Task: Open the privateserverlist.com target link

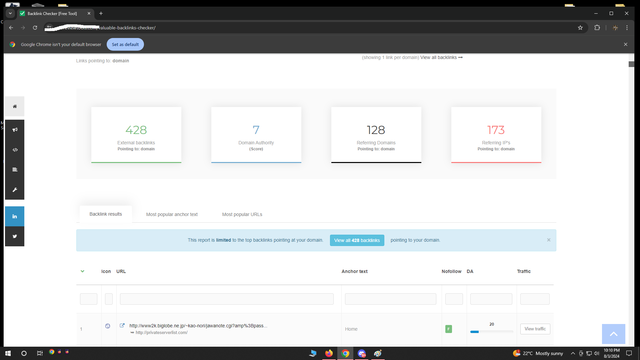Action: tap(162, 333)
